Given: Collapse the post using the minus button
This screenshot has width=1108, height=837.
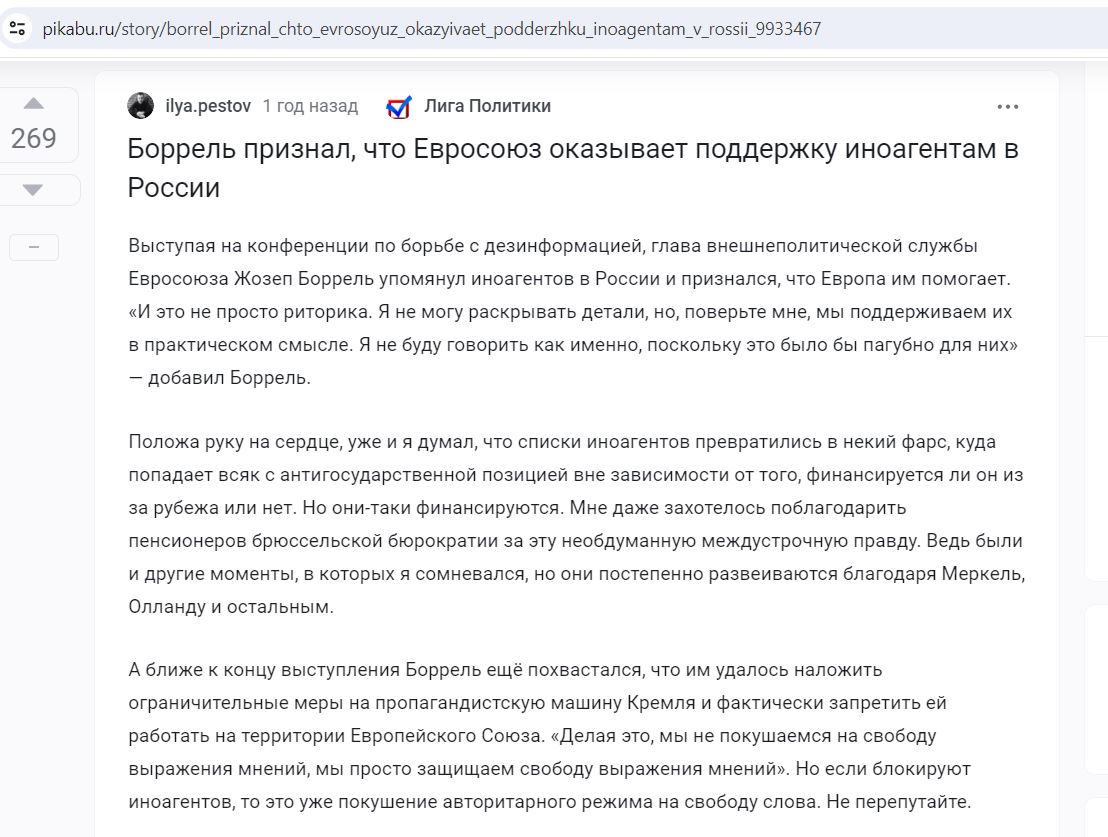Looking at the screenshot, I should point(33,247).
